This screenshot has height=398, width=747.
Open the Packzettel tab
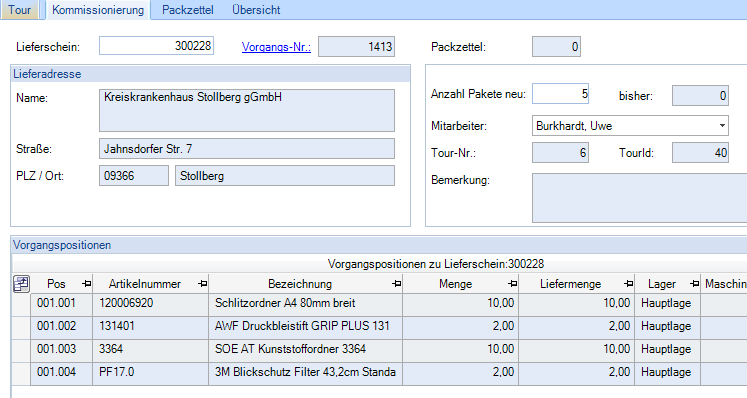coord(188,10)
